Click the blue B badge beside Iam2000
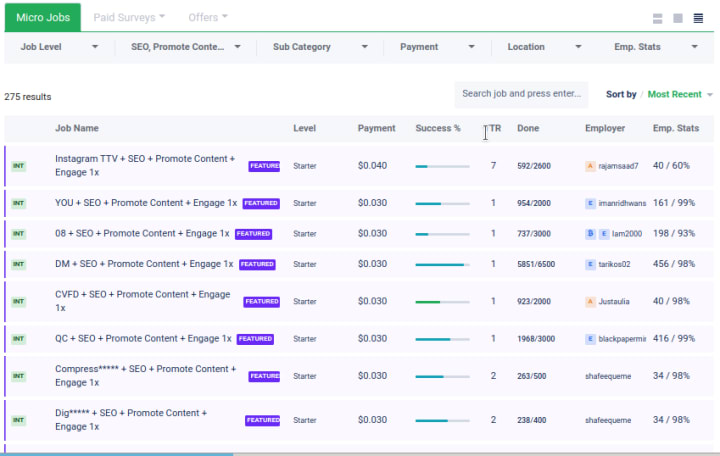This screenshot has height=456, width=720. coord(590,234)
